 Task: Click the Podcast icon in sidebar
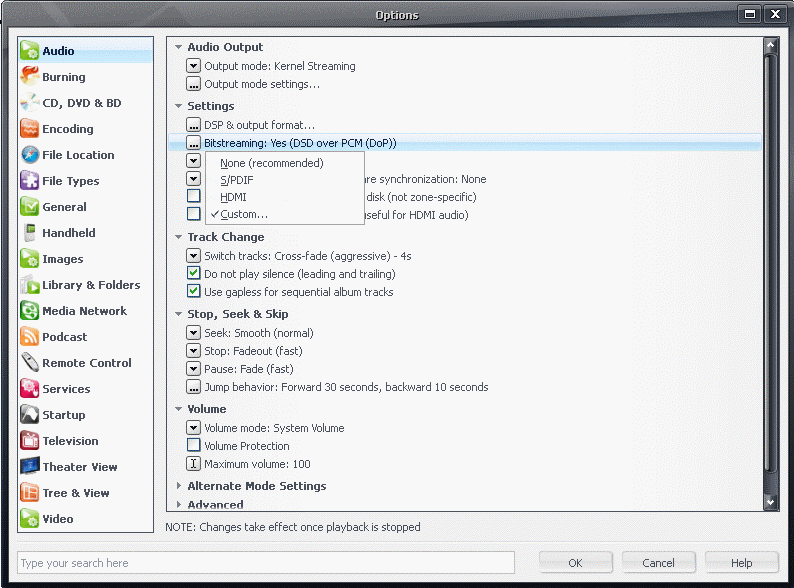[x=29, y=337]
